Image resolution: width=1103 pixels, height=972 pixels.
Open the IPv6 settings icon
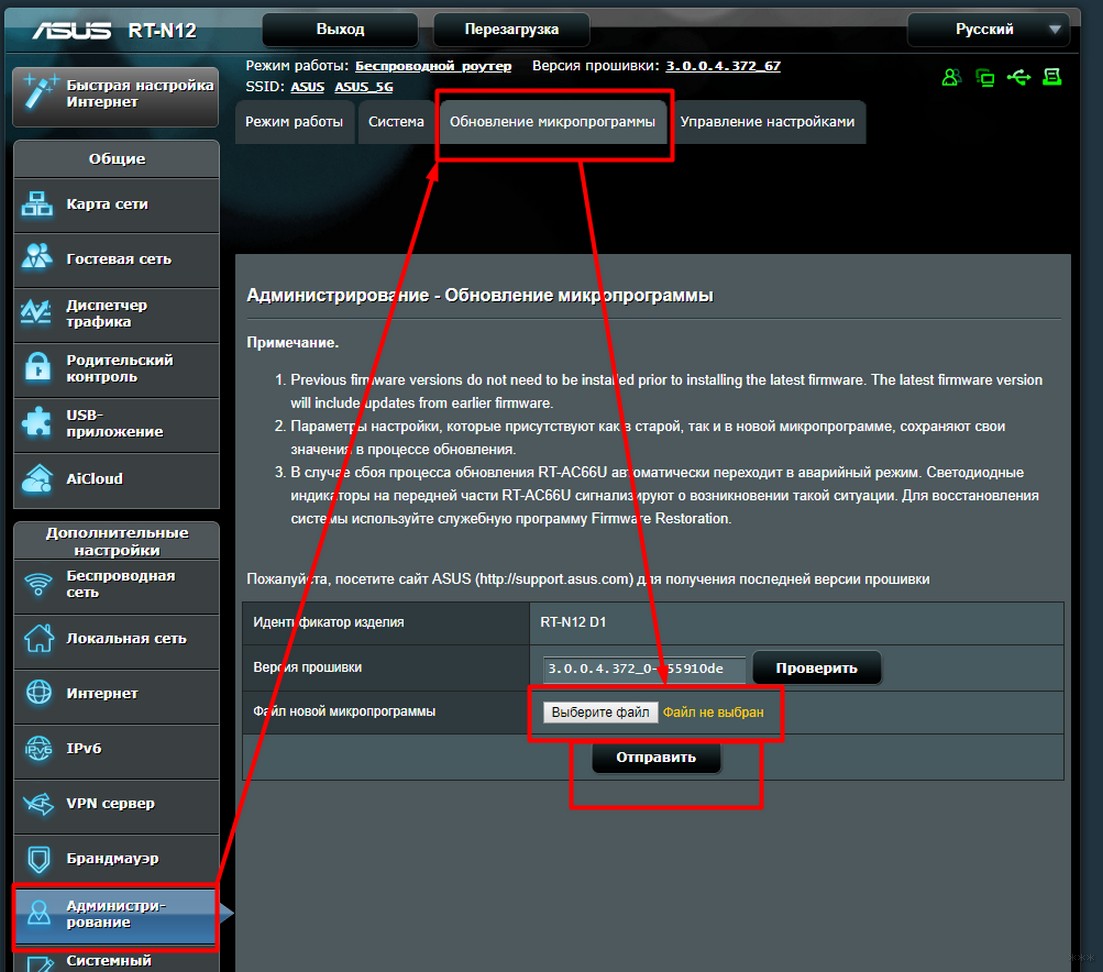[x=38, y=748]
